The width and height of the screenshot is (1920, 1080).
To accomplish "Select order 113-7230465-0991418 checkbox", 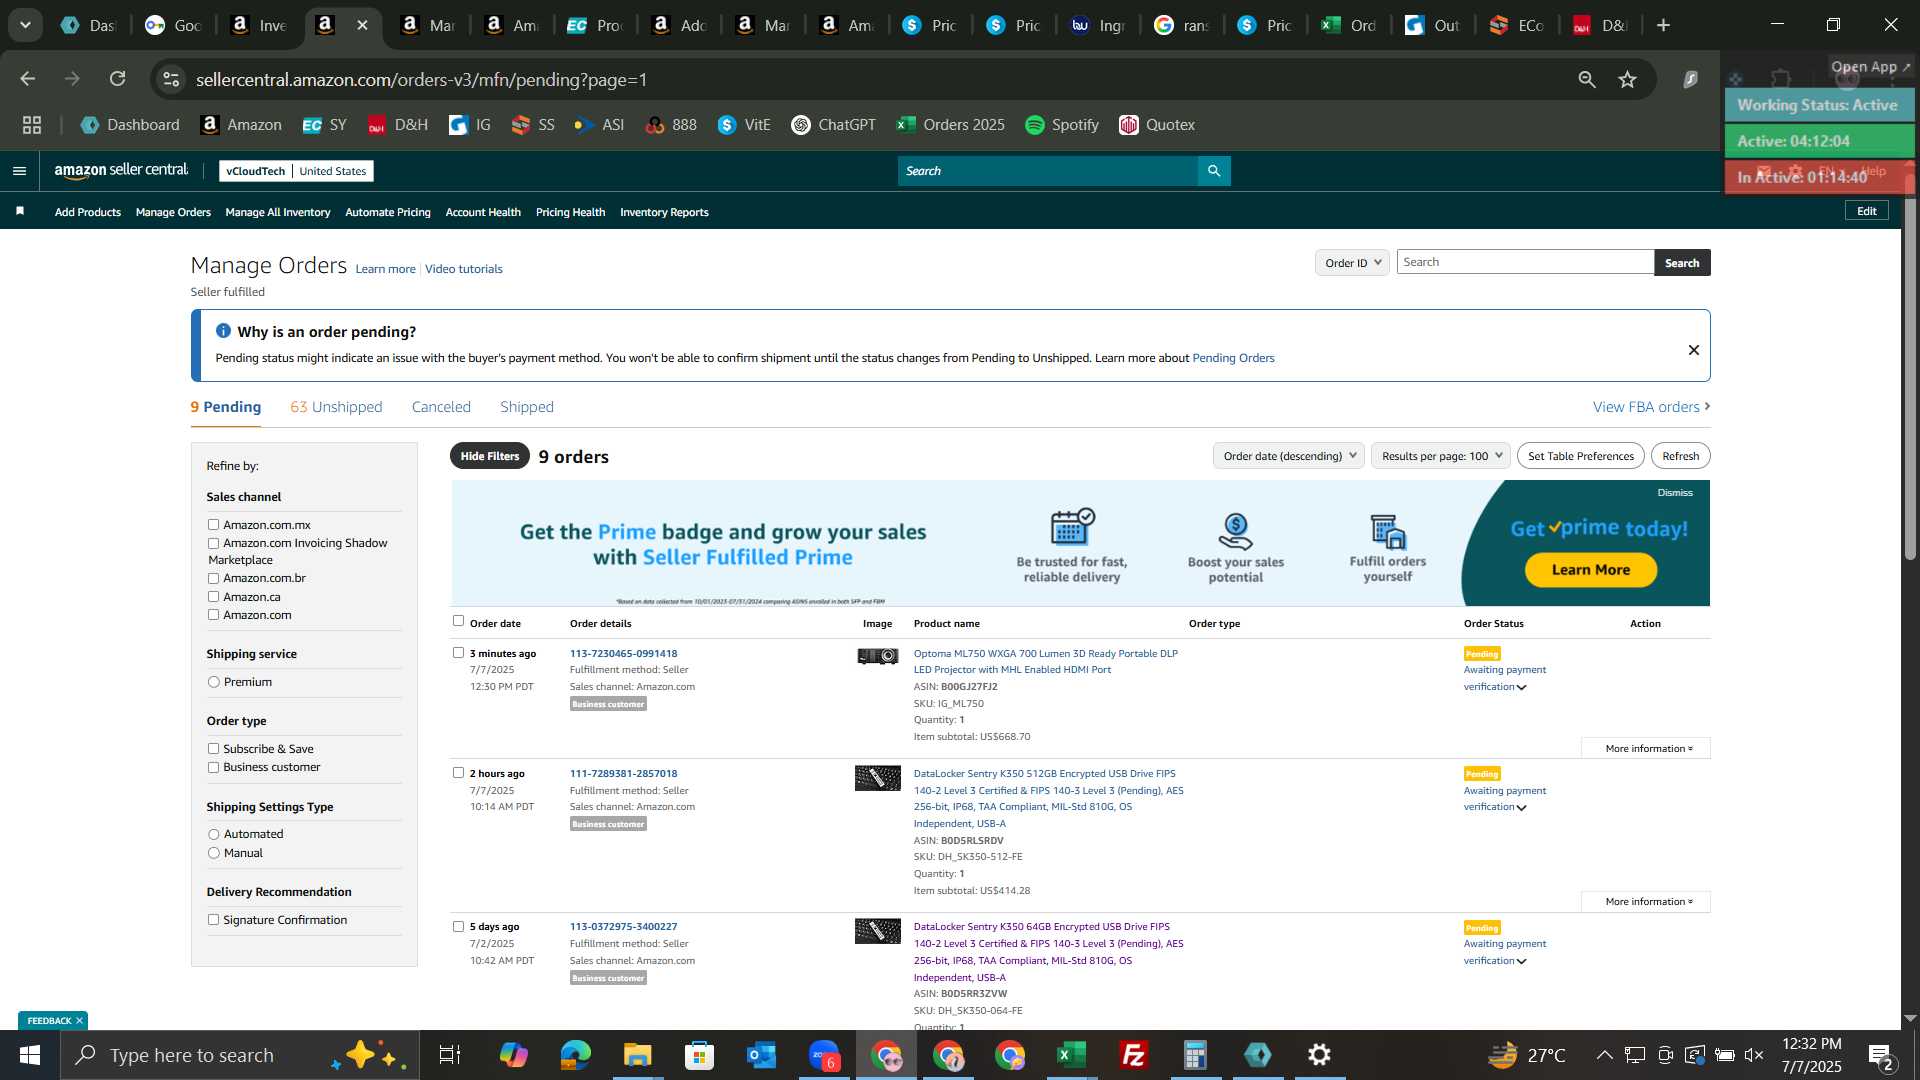I will click(x=458, y=652).
